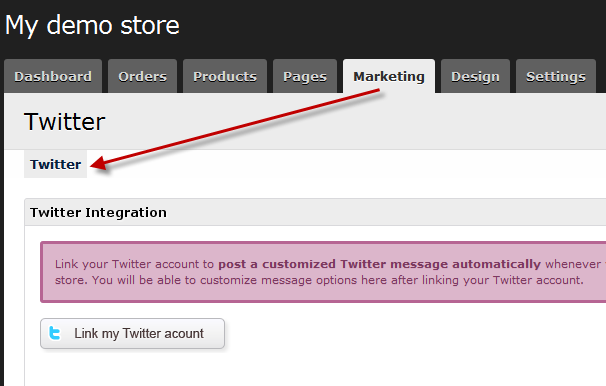606x386 pixels.
Task: Navigate to the Settings tab
Action: click(x=556, y=76)
